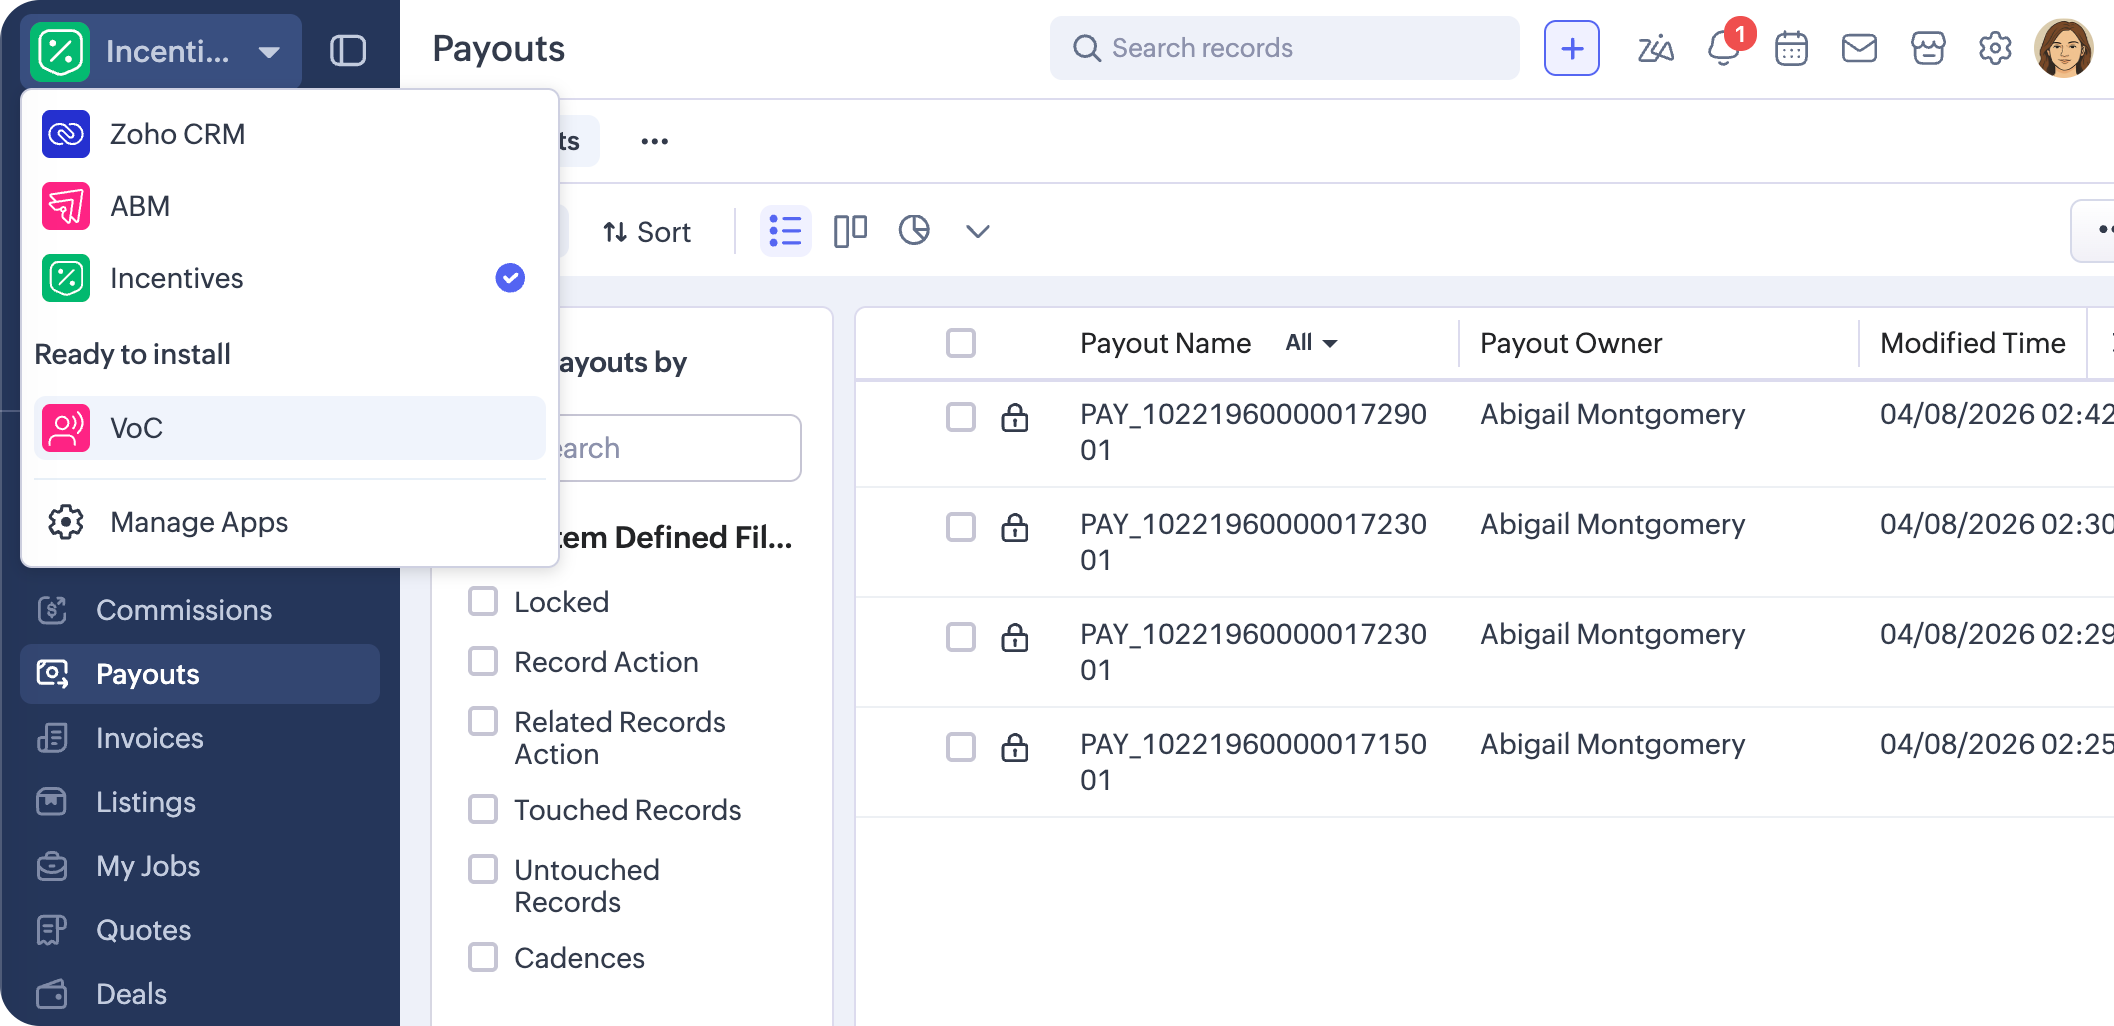Image resolution: width=2114 pixels, height=1026 pixels.
Task: Click in the Search records field
Action: tap(1285, 48)
